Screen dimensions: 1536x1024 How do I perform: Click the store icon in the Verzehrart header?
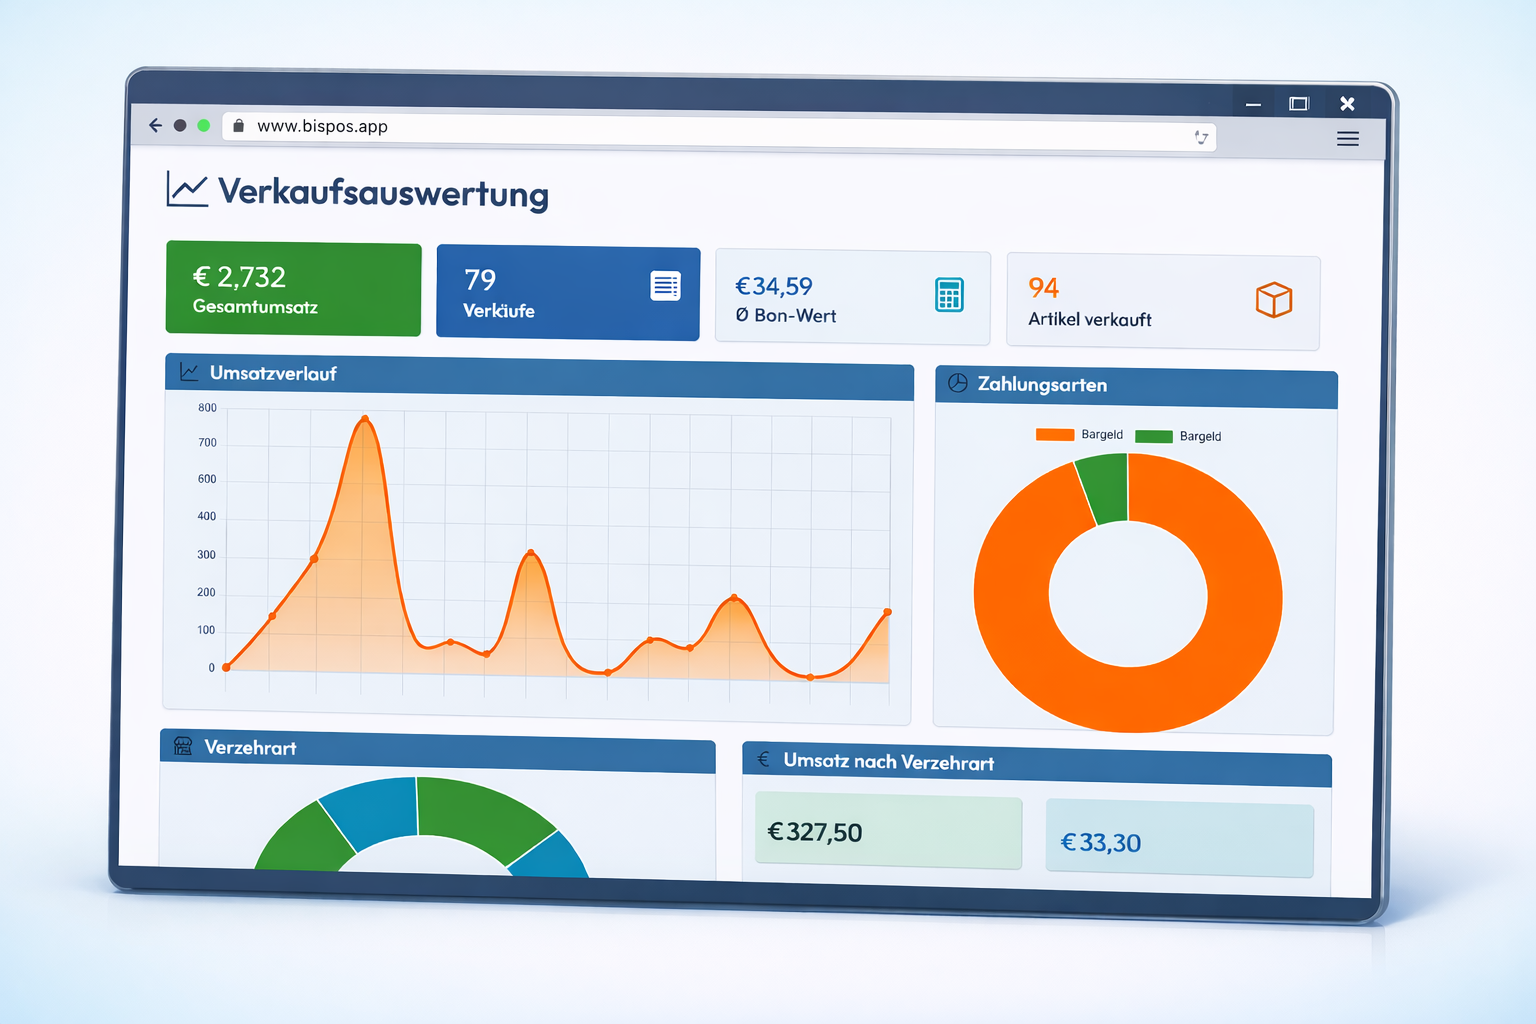coord(182,745)
